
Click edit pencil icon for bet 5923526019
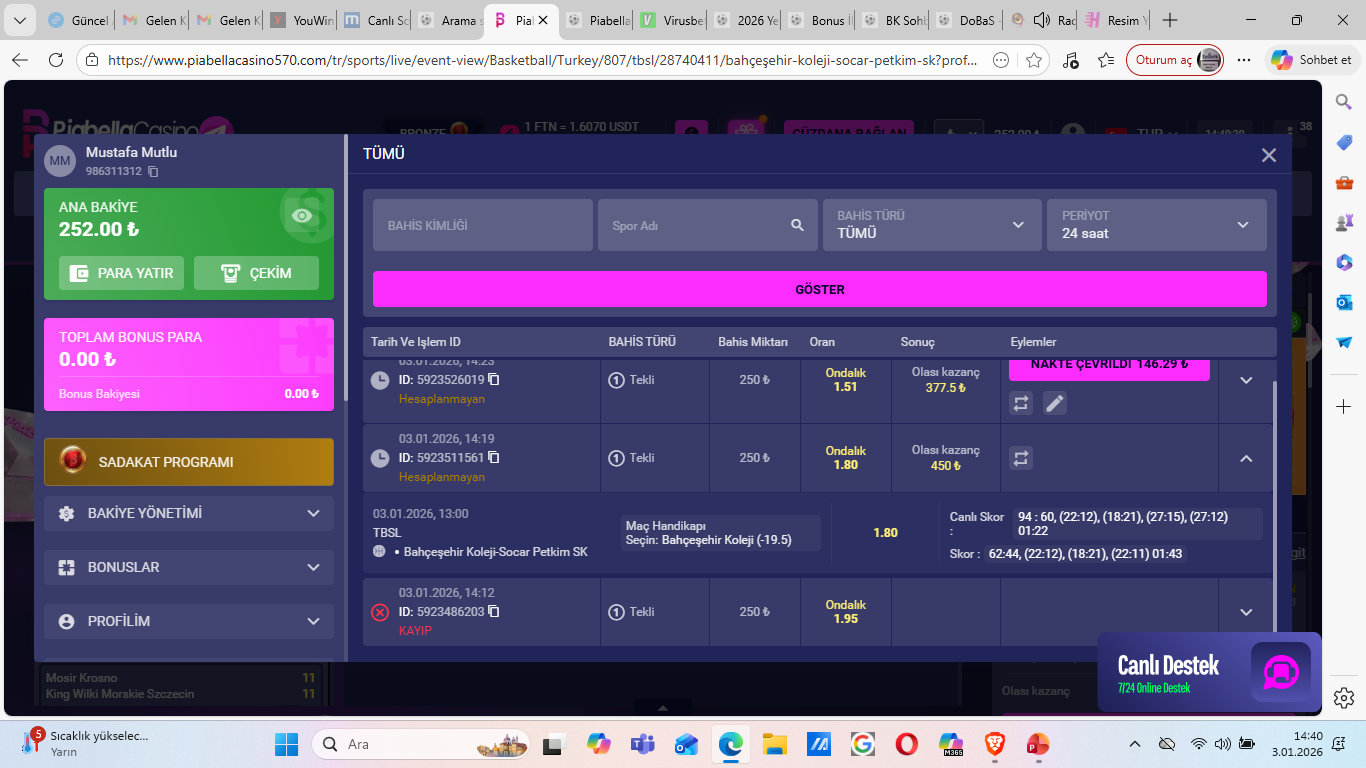[x=1055, y=403]
